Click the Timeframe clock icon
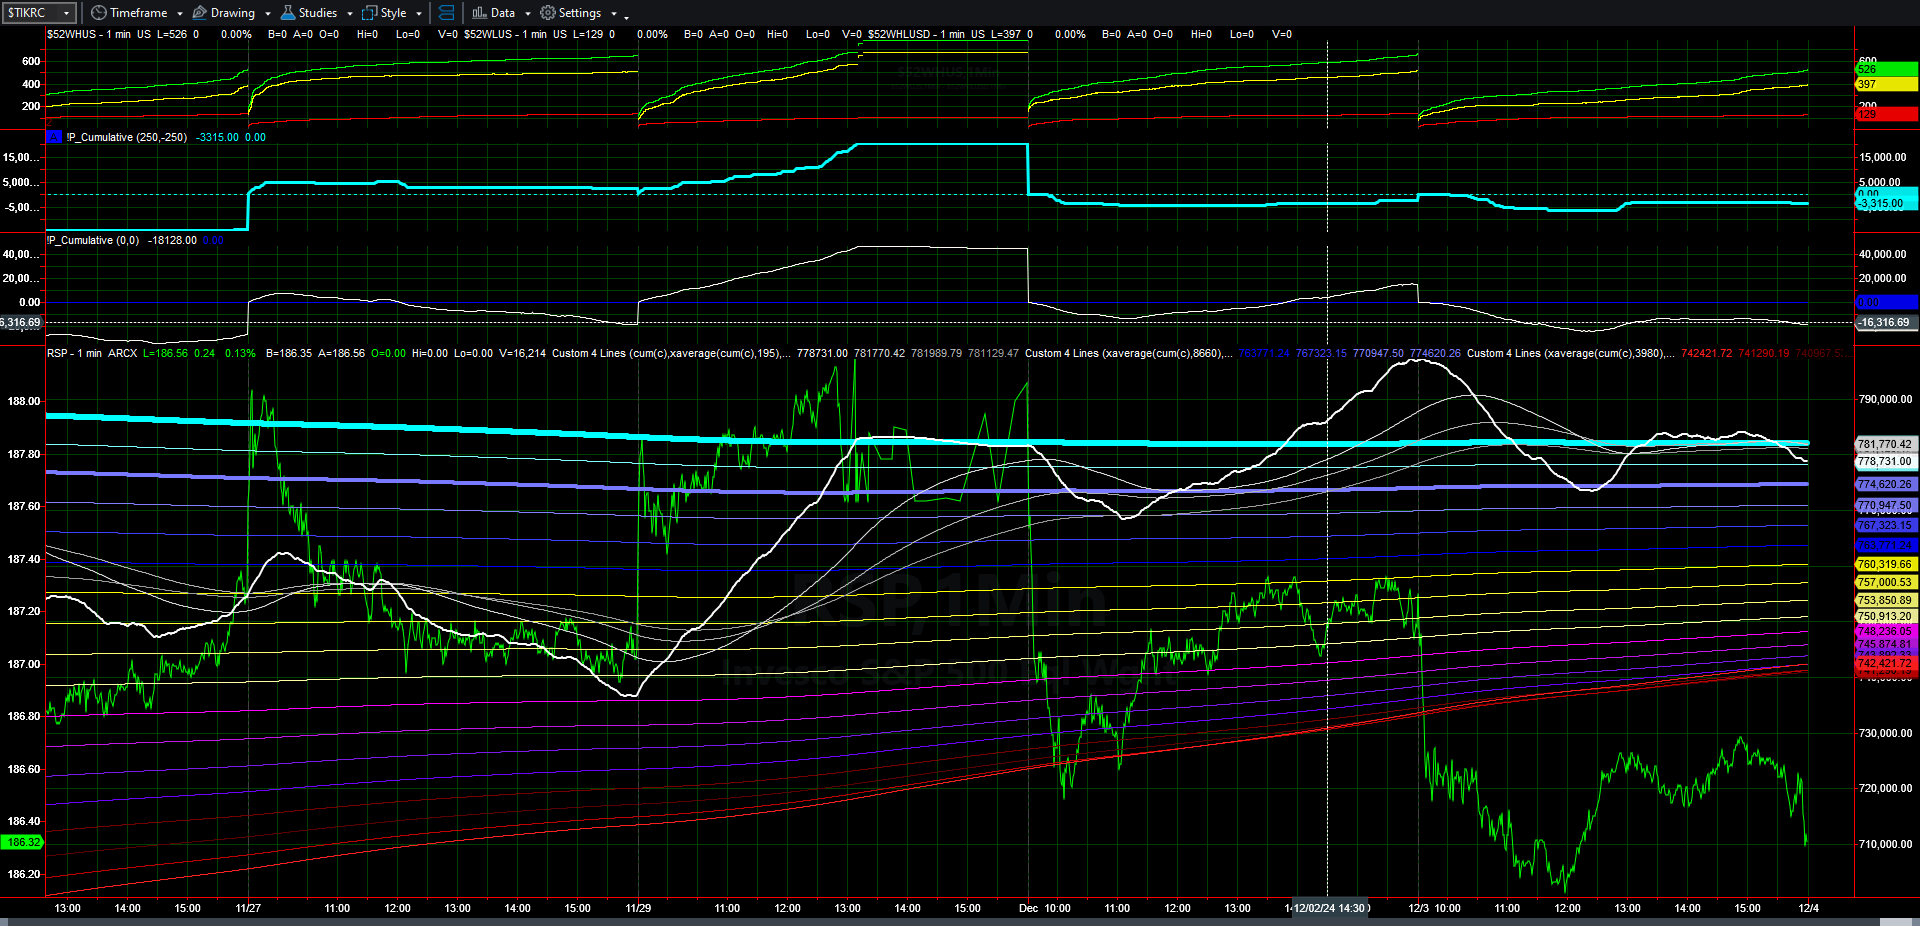 (98, 13)
